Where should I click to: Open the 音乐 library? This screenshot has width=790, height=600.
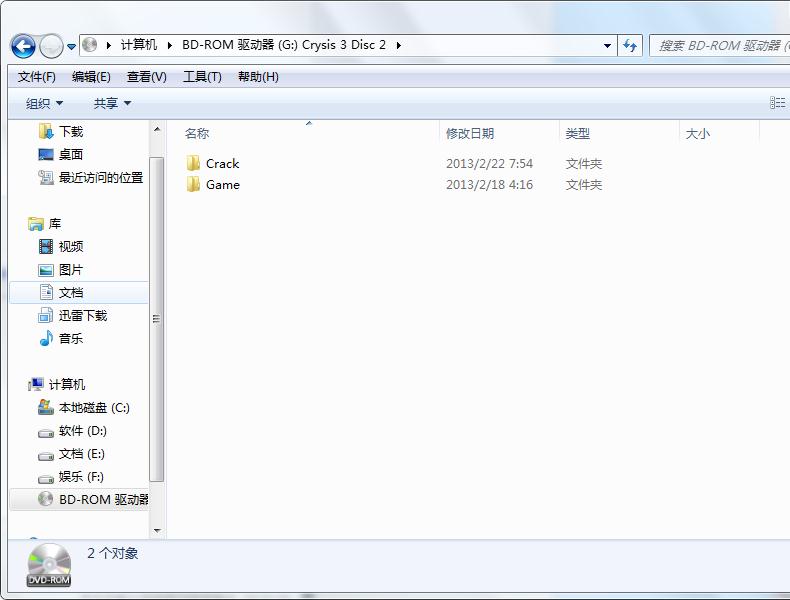click(71, 339)
